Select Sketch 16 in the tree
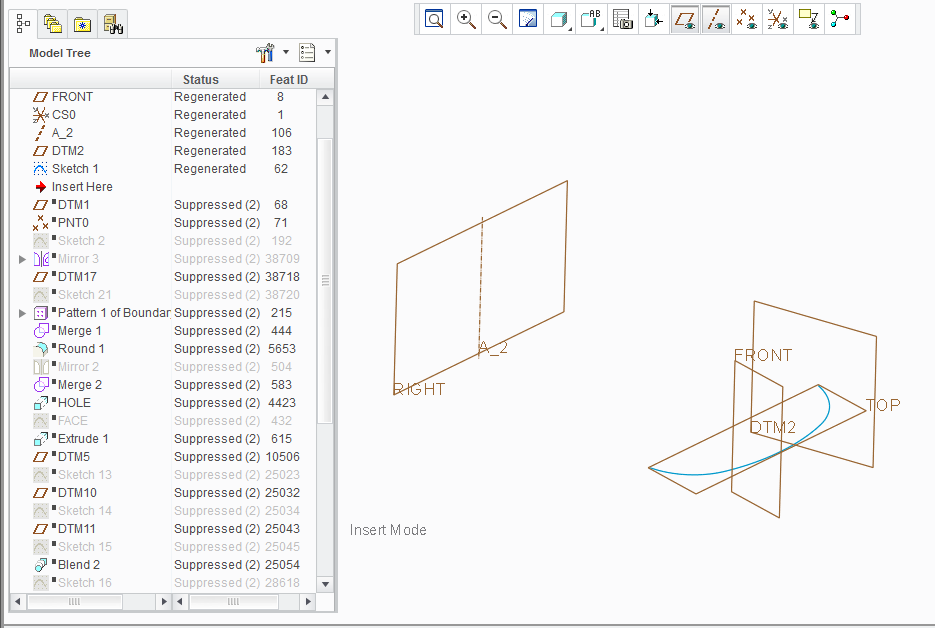This screenshot has height=628, width=935. click(x=84, y=583)
